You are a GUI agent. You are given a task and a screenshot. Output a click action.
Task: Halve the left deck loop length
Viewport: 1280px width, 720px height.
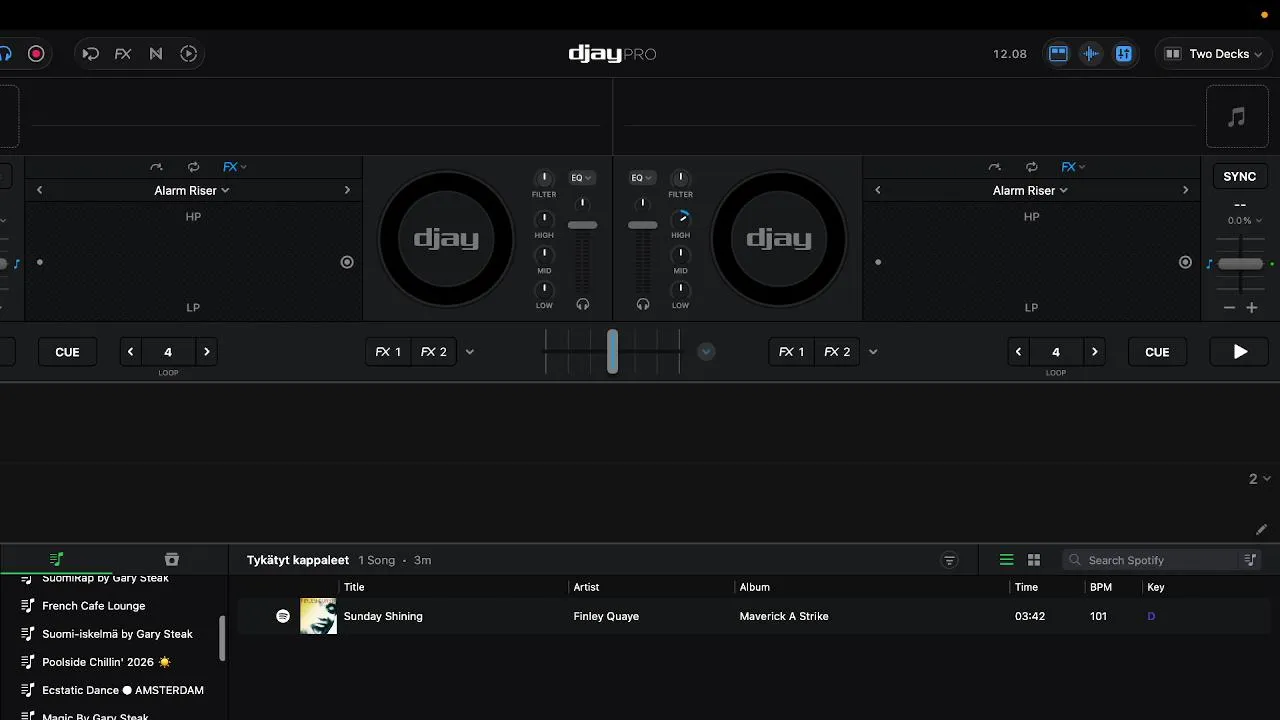131,352
